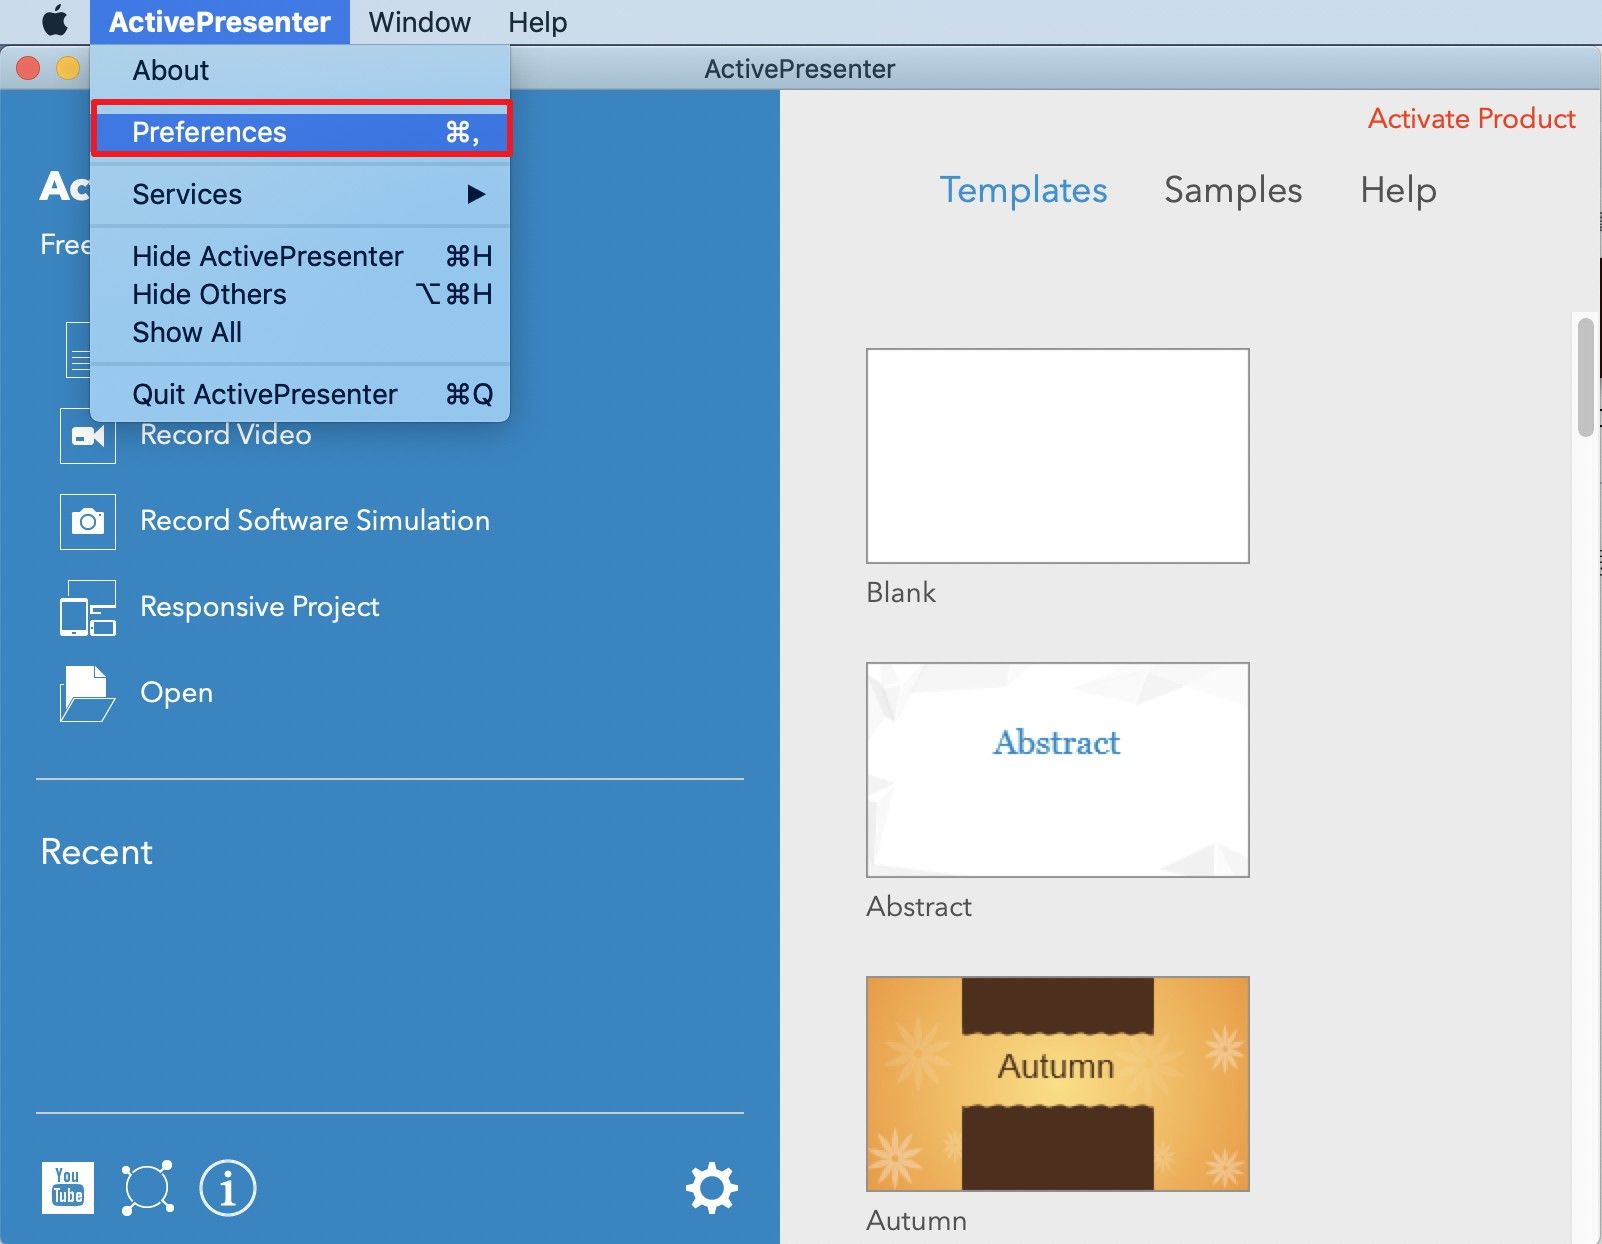Open the Apple menu
The height and width of the screenshot is (1244, 1602).
(x=54, y=21)
